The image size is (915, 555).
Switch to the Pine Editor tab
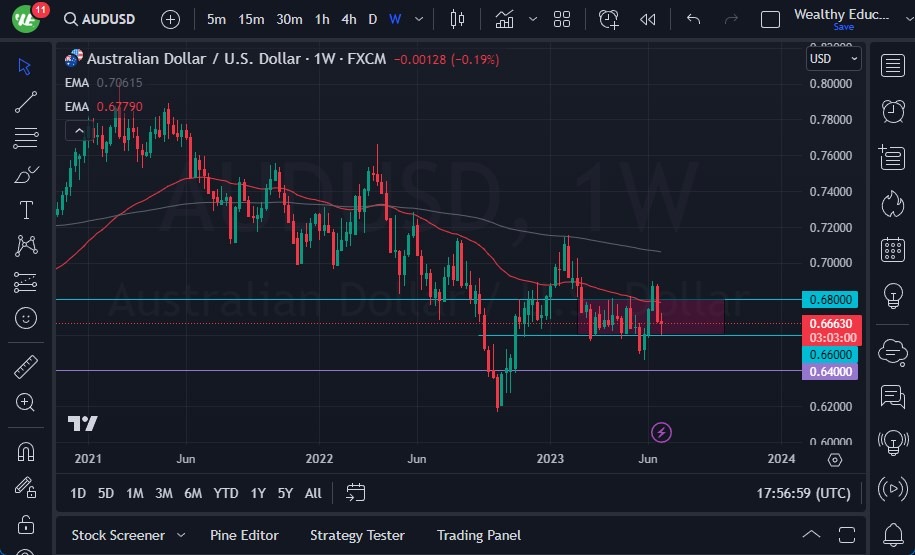(244, 535)
